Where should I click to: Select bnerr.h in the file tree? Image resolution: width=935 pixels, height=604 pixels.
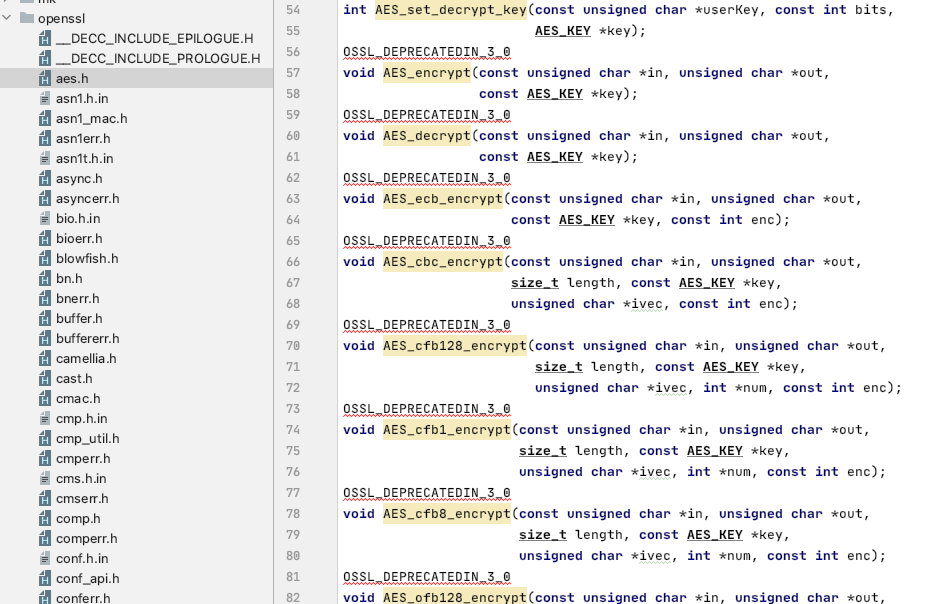coord(78,298)
